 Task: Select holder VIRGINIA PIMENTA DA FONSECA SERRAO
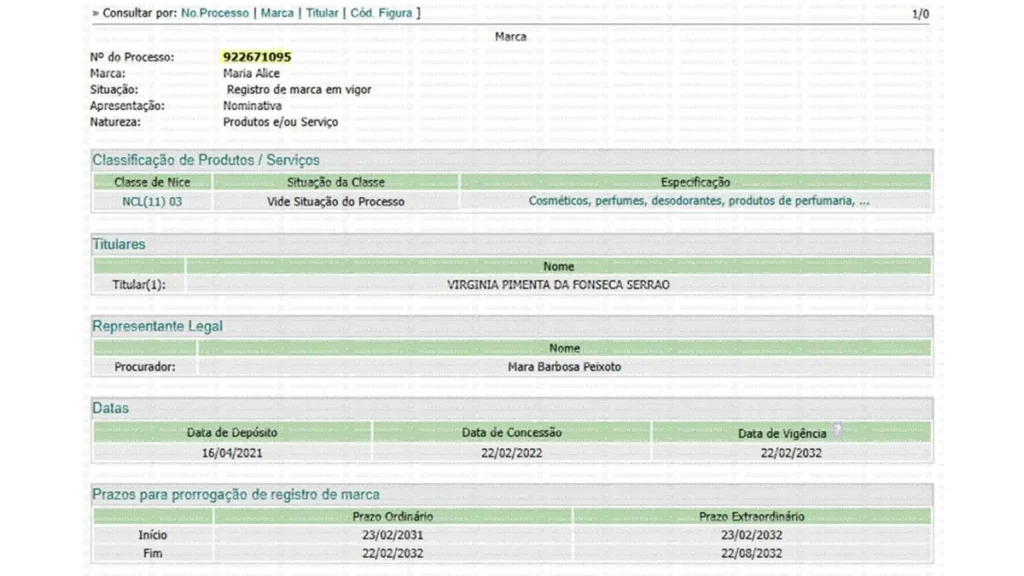pos(558,285)
